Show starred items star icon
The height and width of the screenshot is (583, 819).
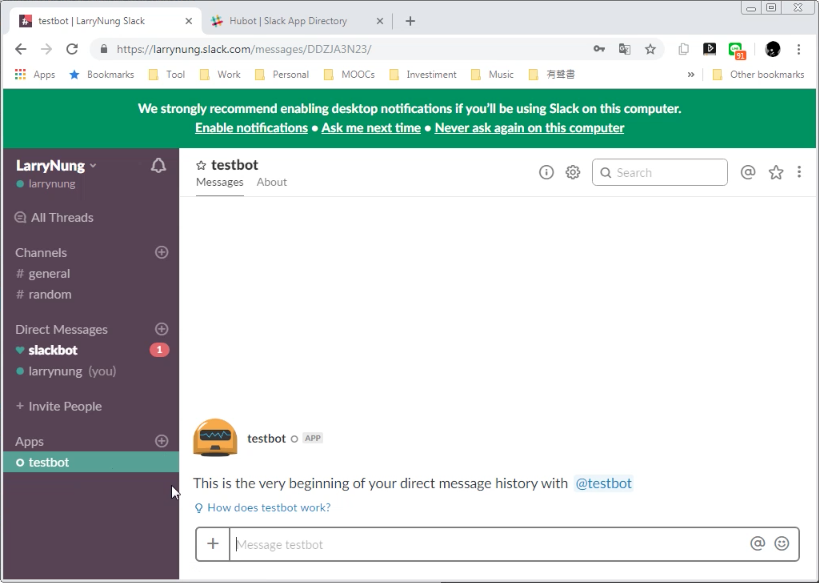(776, 172)
